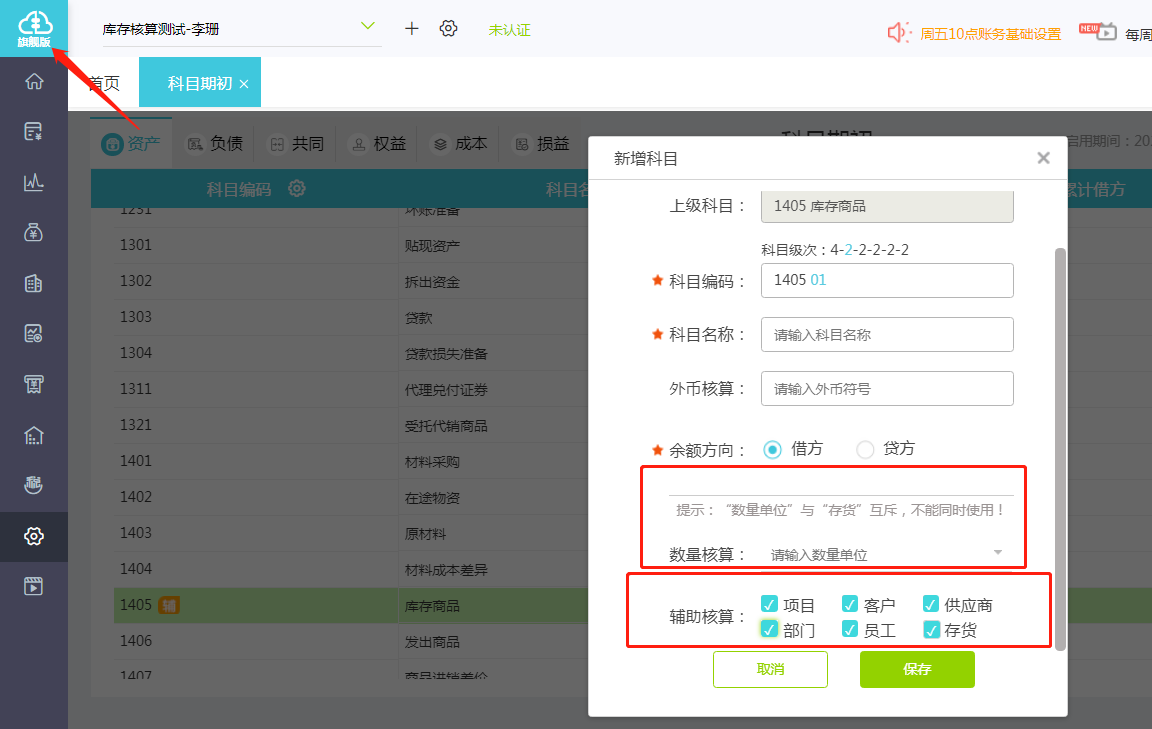Open the gear icon next to company selector
The image size is (1152, 729).
(448, 28)
